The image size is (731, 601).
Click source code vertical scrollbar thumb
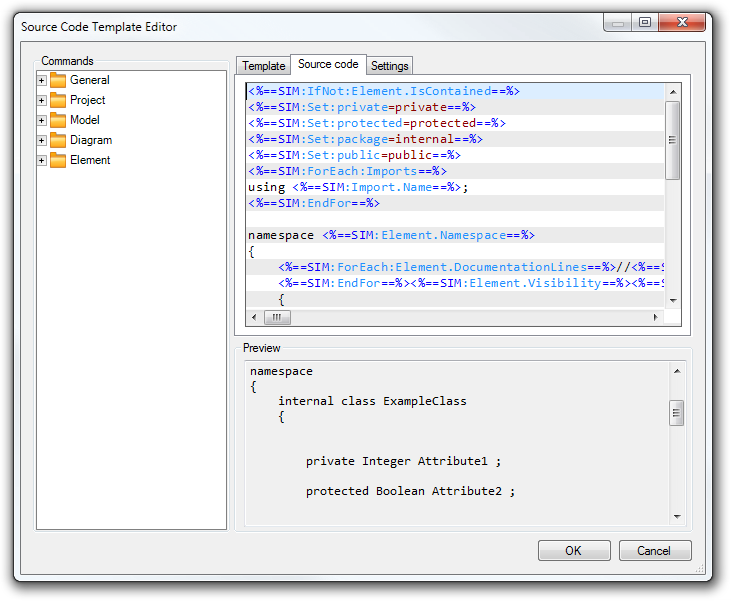673,140
